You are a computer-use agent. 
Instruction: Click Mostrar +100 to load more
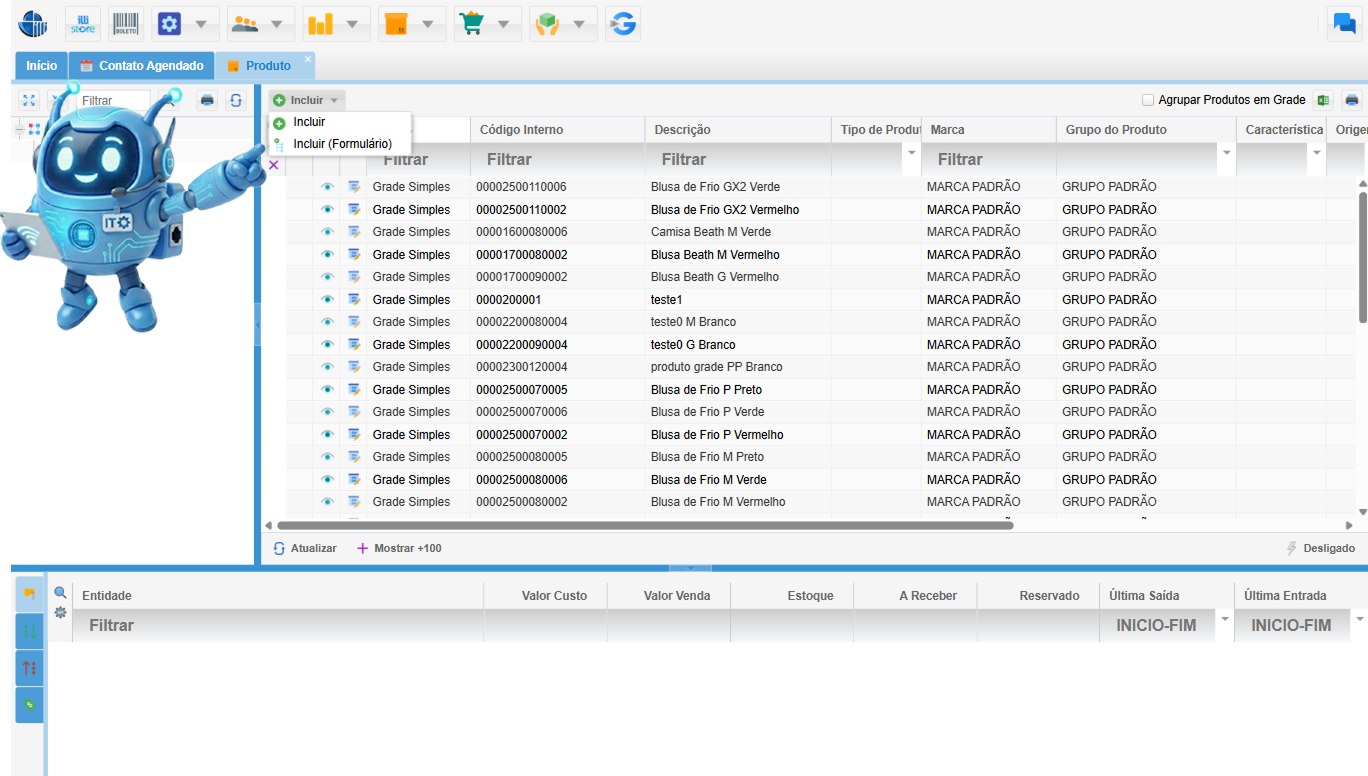click(x=399, y=548)
